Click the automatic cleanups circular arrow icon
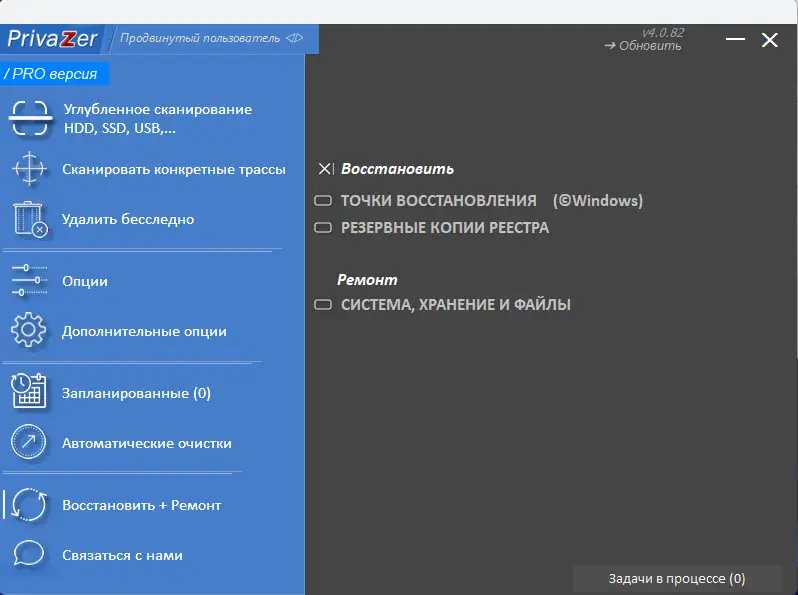 [x=28, y=442]
